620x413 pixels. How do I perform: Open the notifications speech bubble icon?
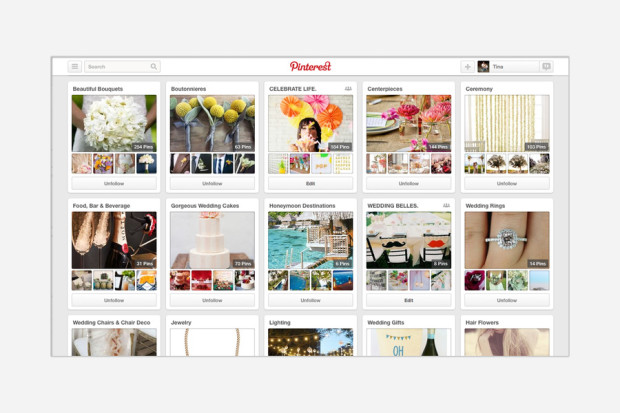coord(546,67)
